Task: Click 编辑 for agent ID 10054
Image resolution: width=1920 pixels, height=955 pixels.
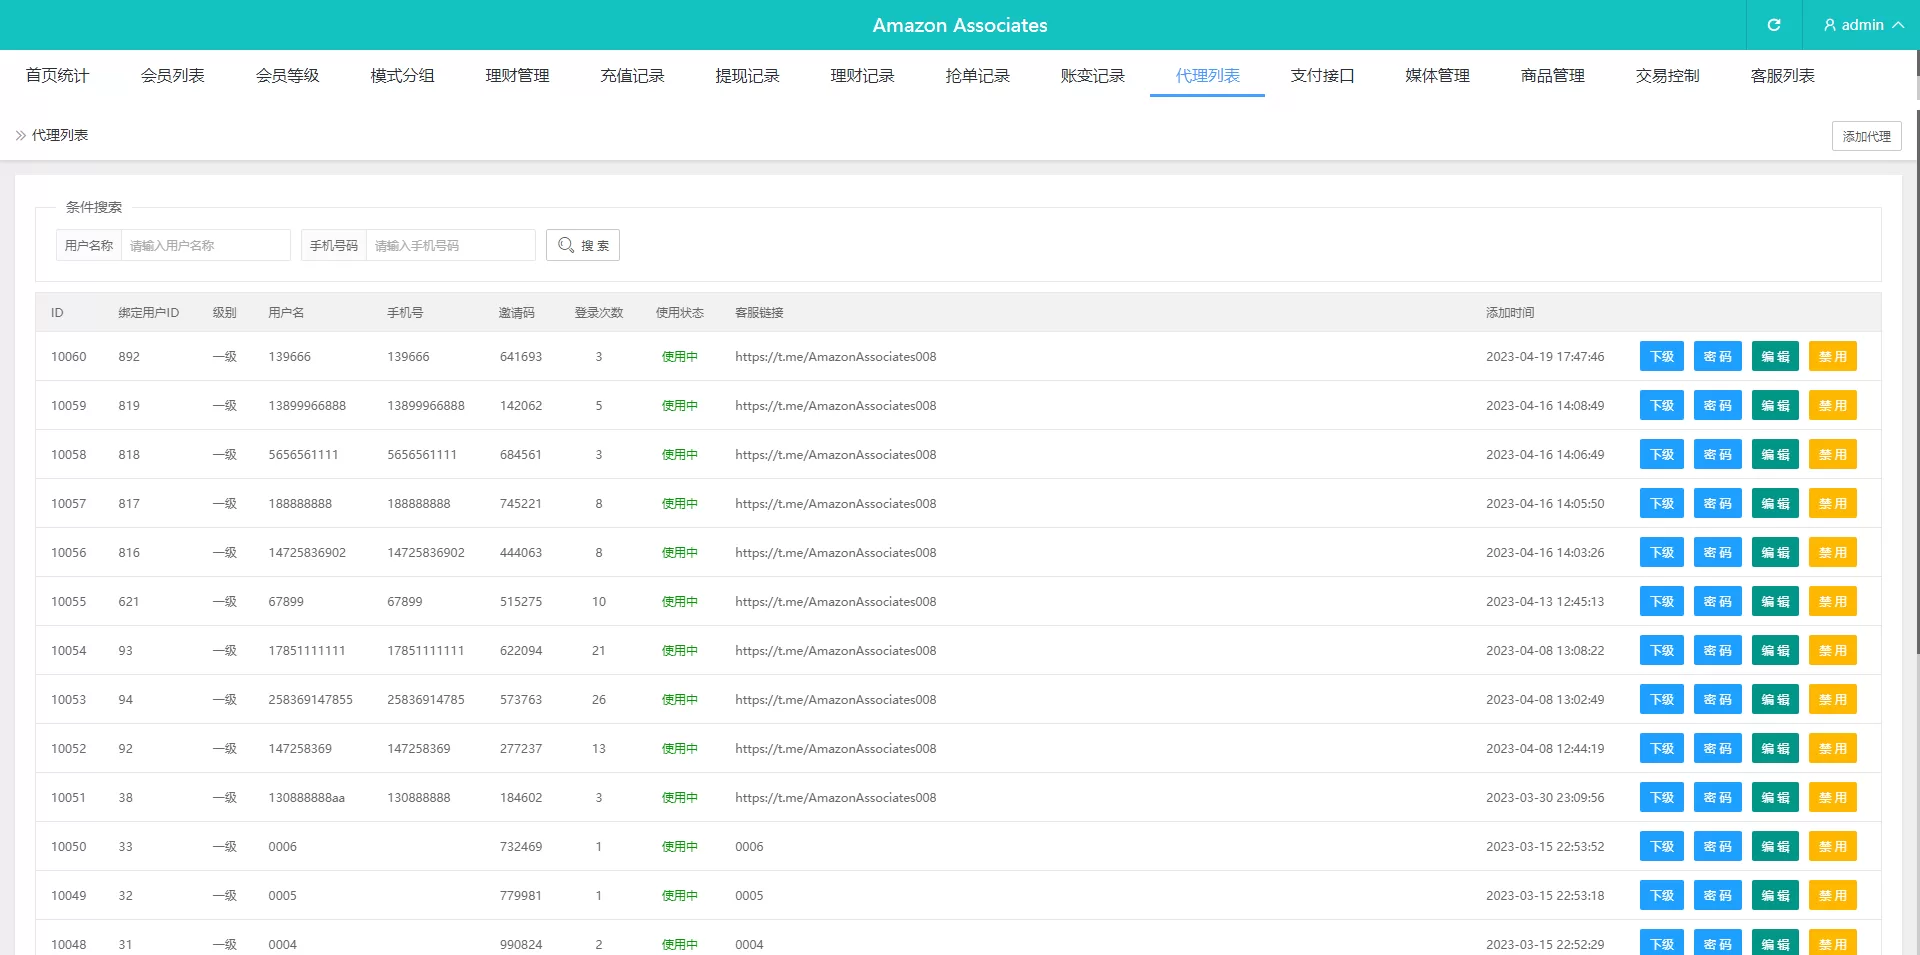Action: (1775, 651)
